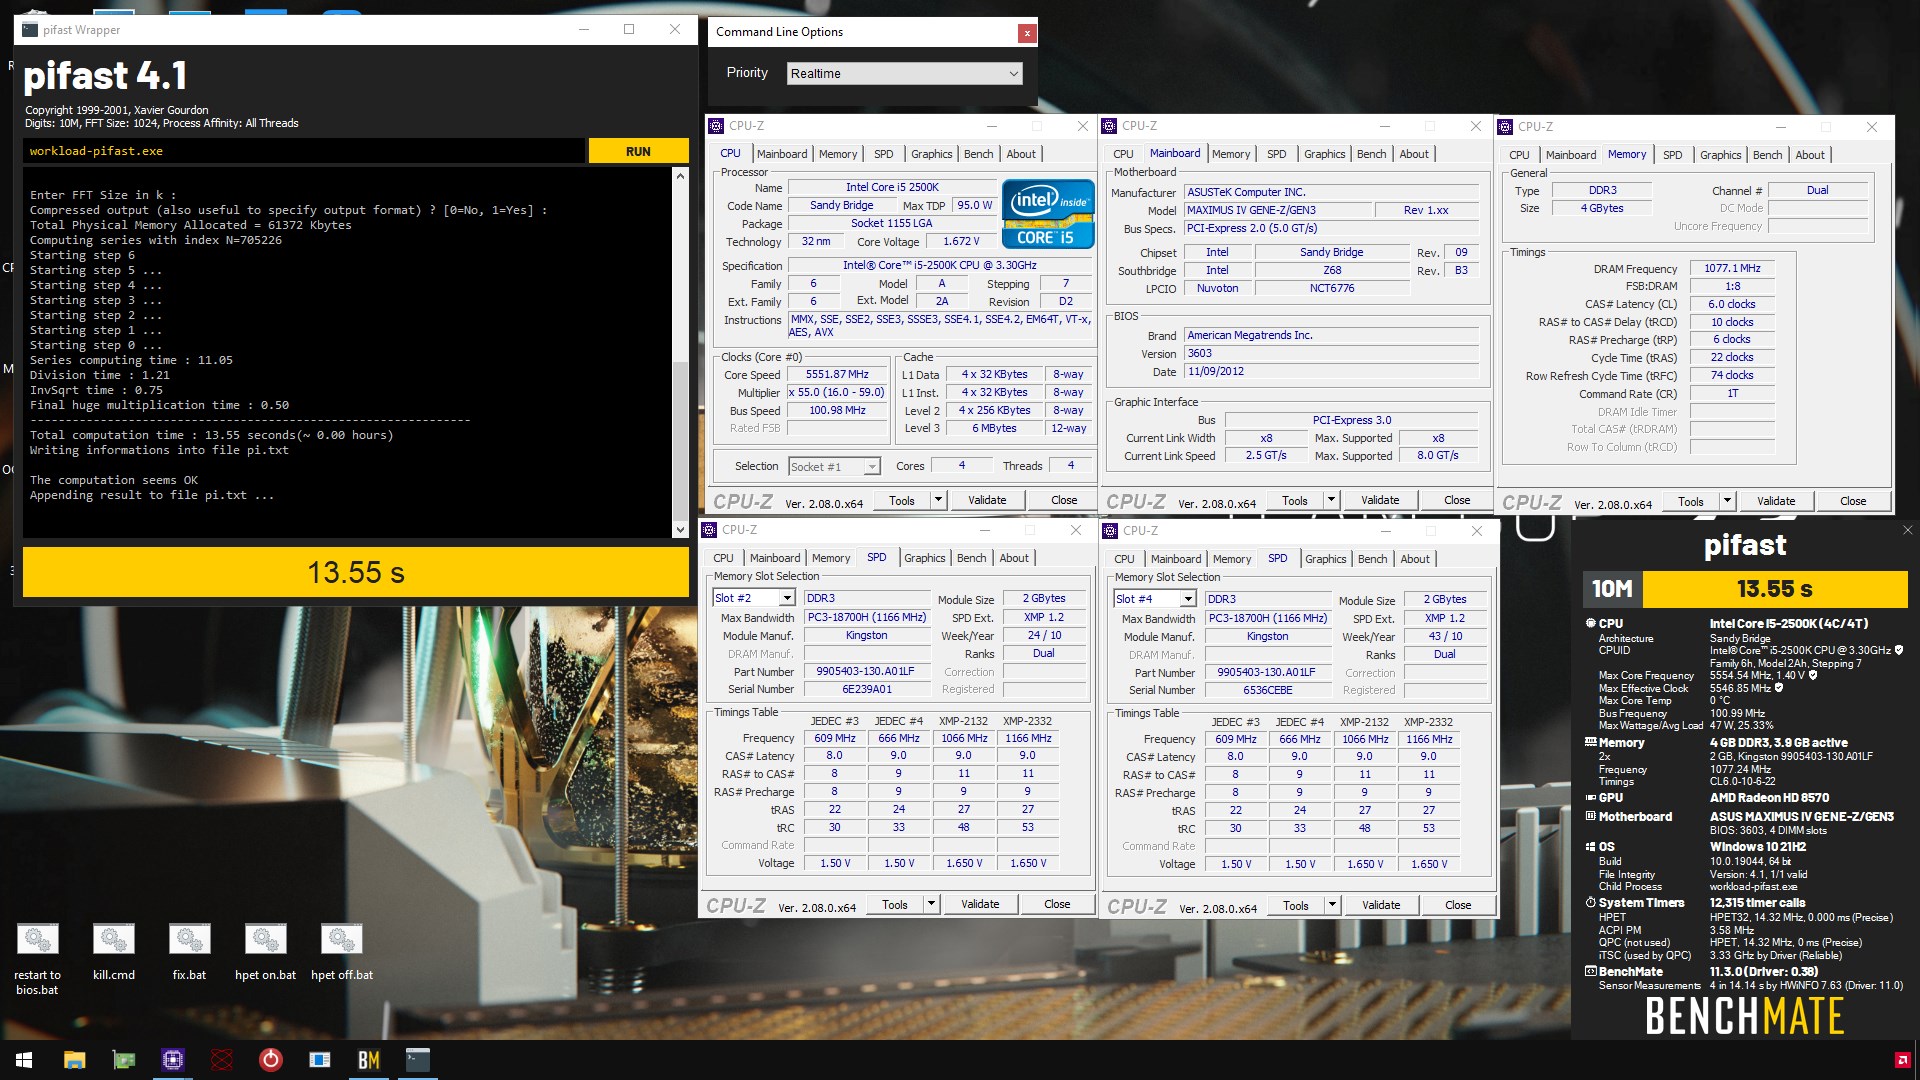This screenshot has height=1080, width=1920.
Task: Open the BenchMate BM taskbar icon
Action: (369, 1060)
